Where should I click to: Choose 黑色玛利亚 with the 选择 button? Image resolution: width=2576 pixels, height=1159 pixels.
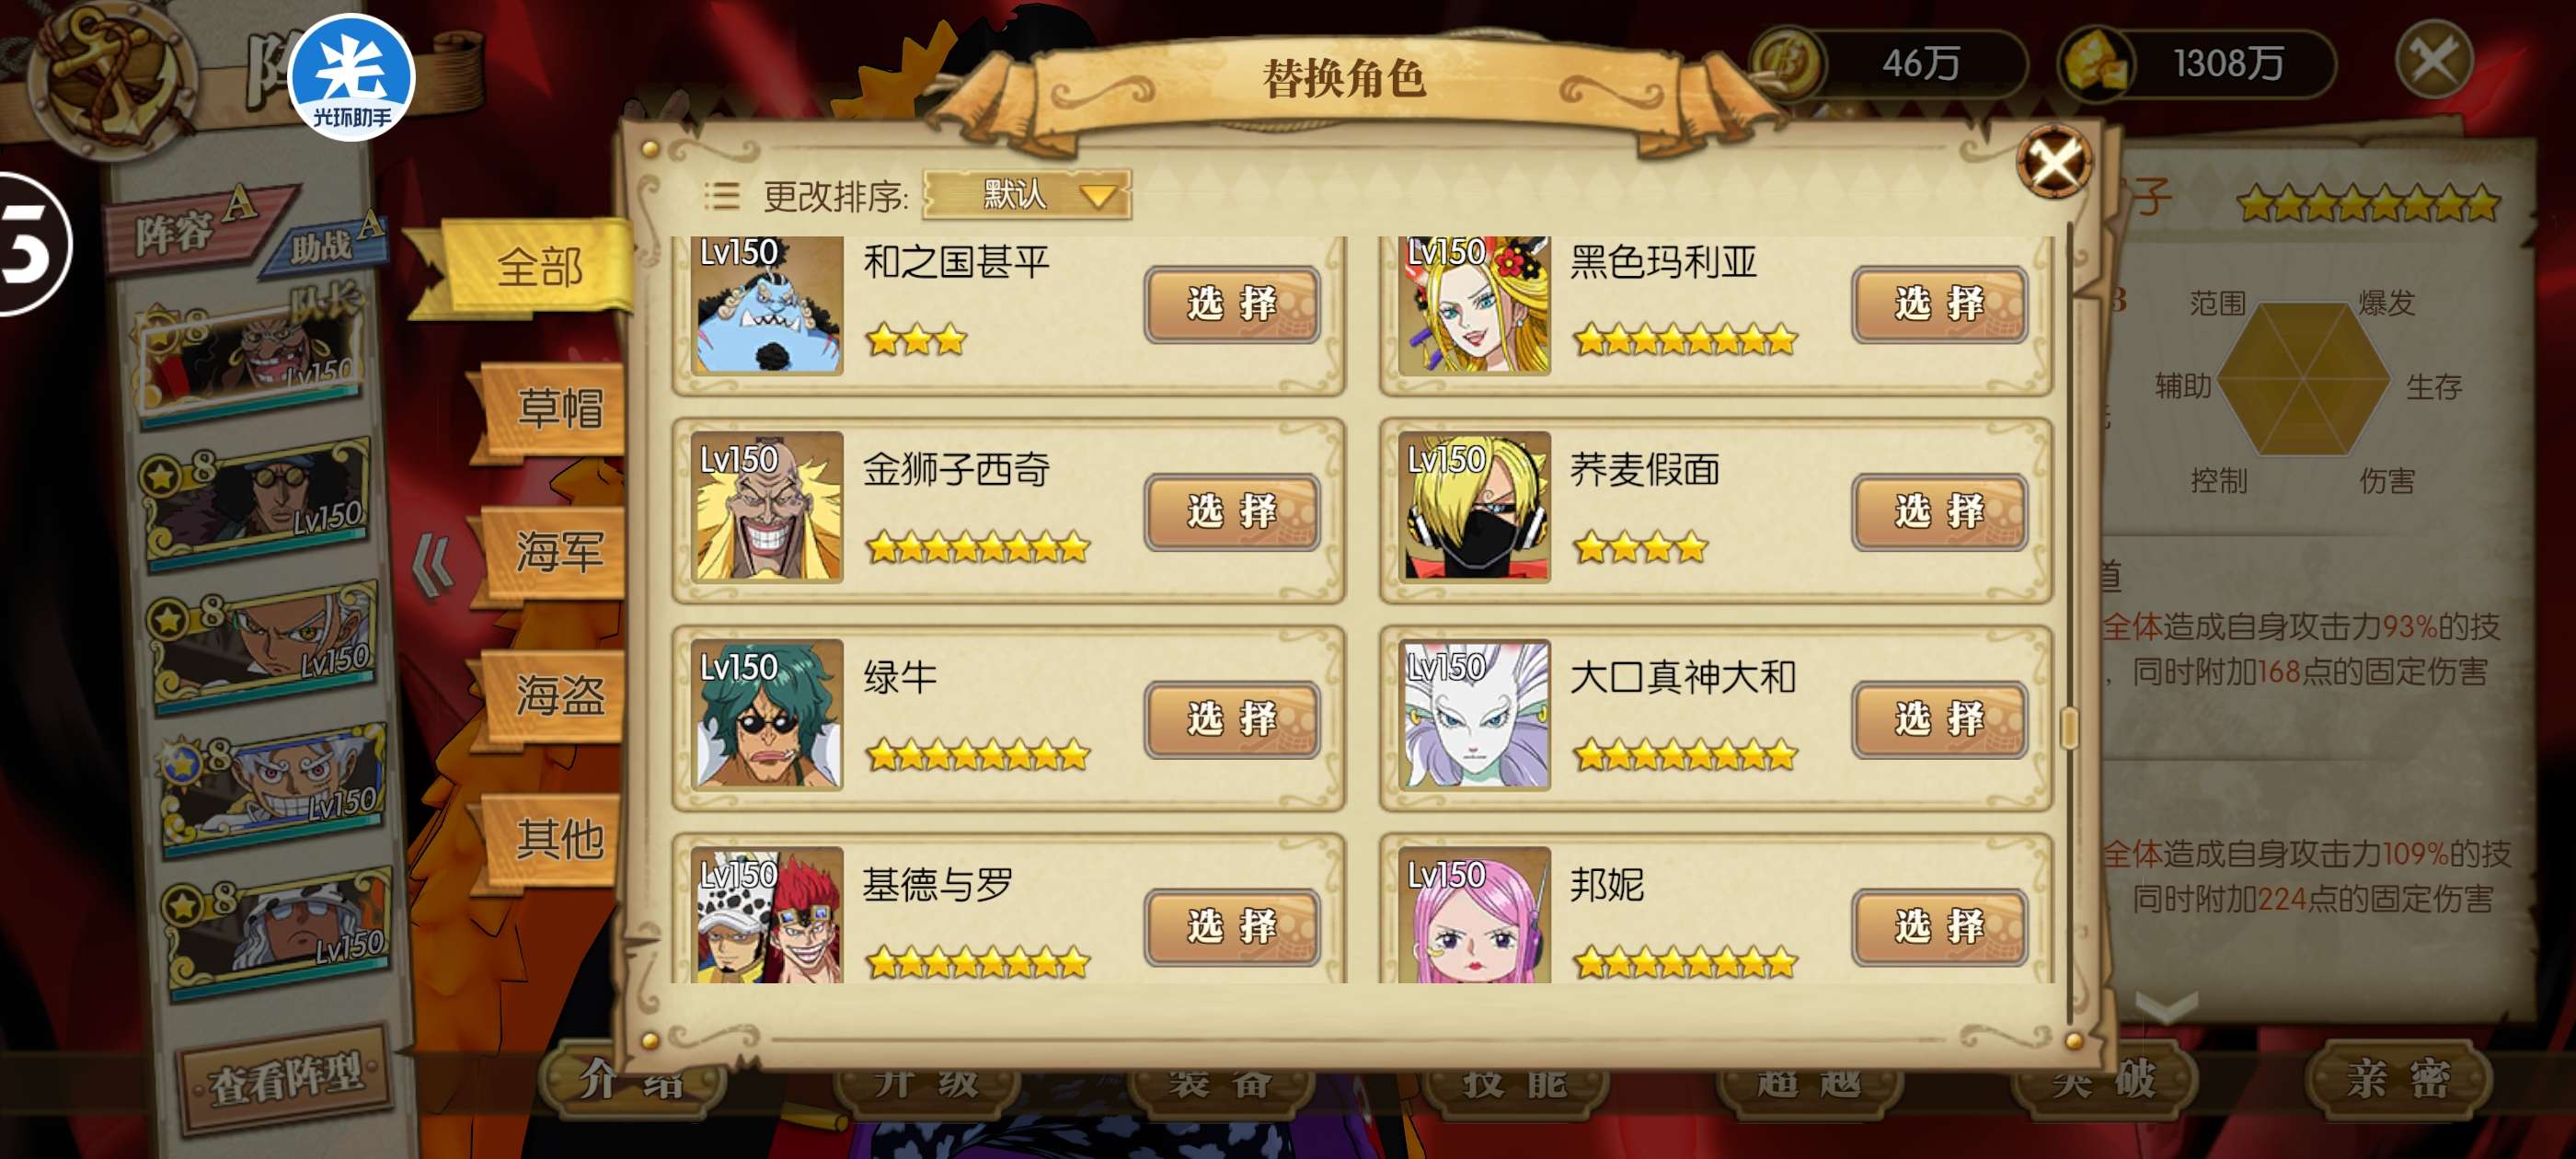(1939, 304)
